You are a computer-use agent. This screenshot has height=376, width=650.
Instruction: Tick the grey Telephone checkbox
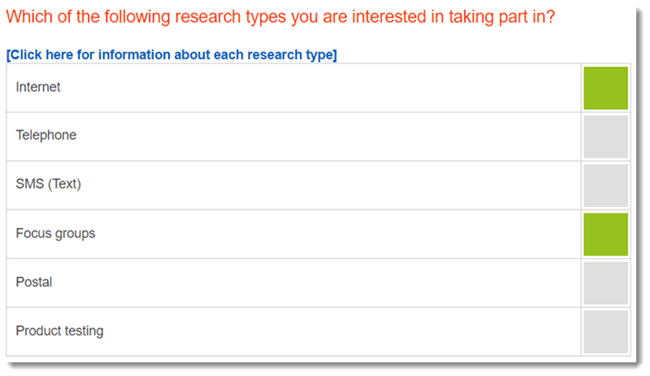tap(605, 136)
